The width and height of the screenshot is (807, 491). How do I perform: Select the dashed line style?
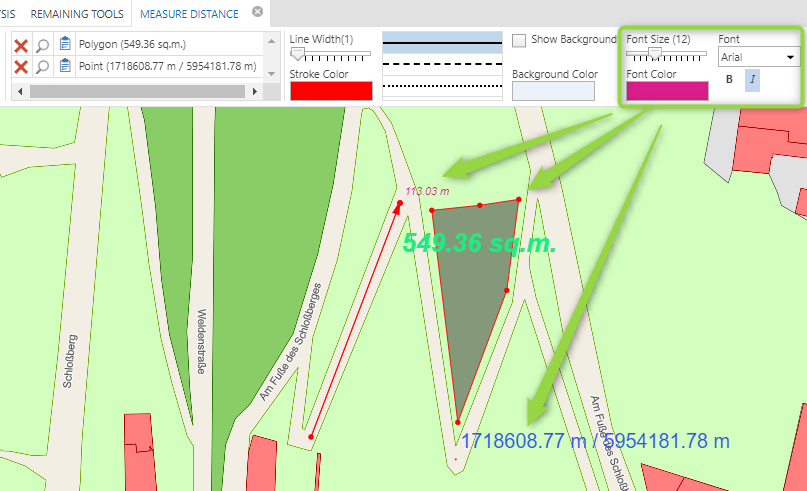442,64
